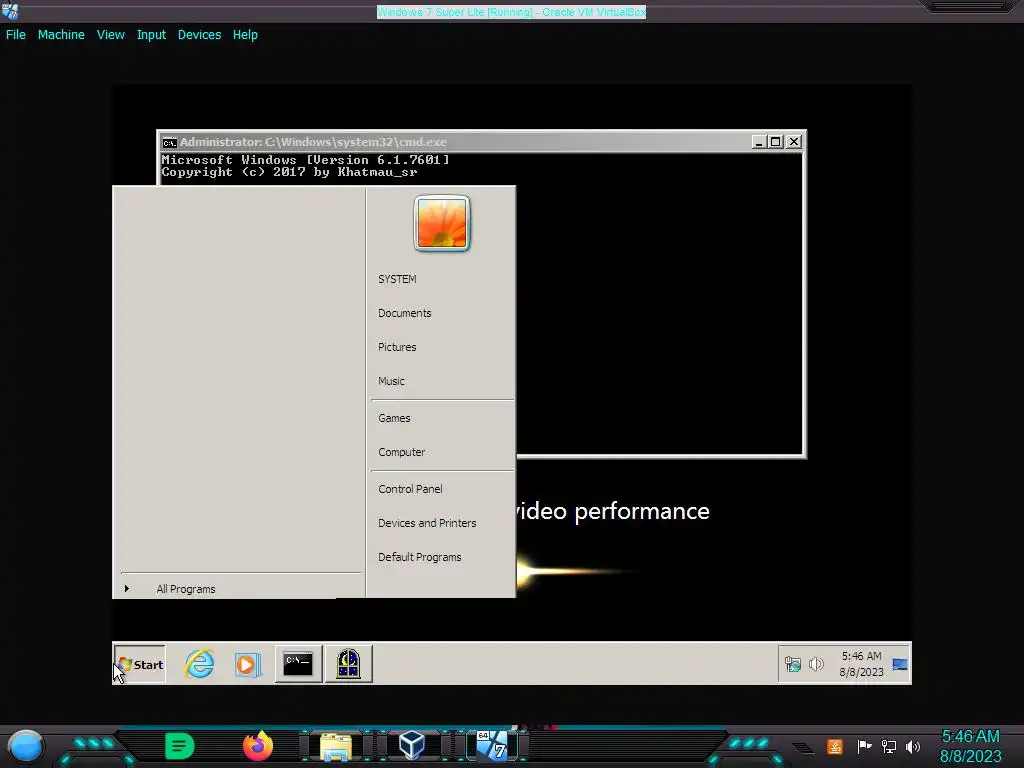Click the VirtualBox window title icon
The width and height of the screenshot is (1024, 768).
click(10, 11)
